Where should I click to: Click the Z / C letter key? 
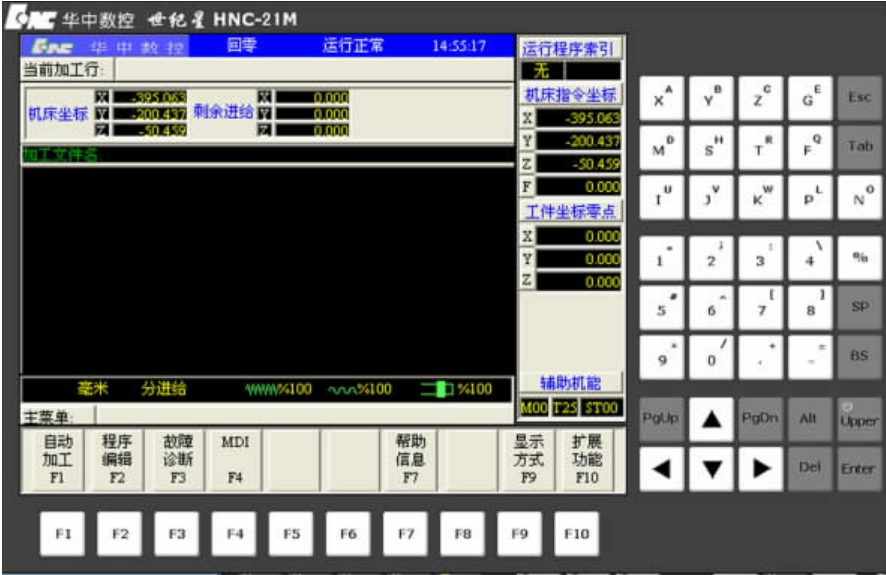[x=761, y=98]
